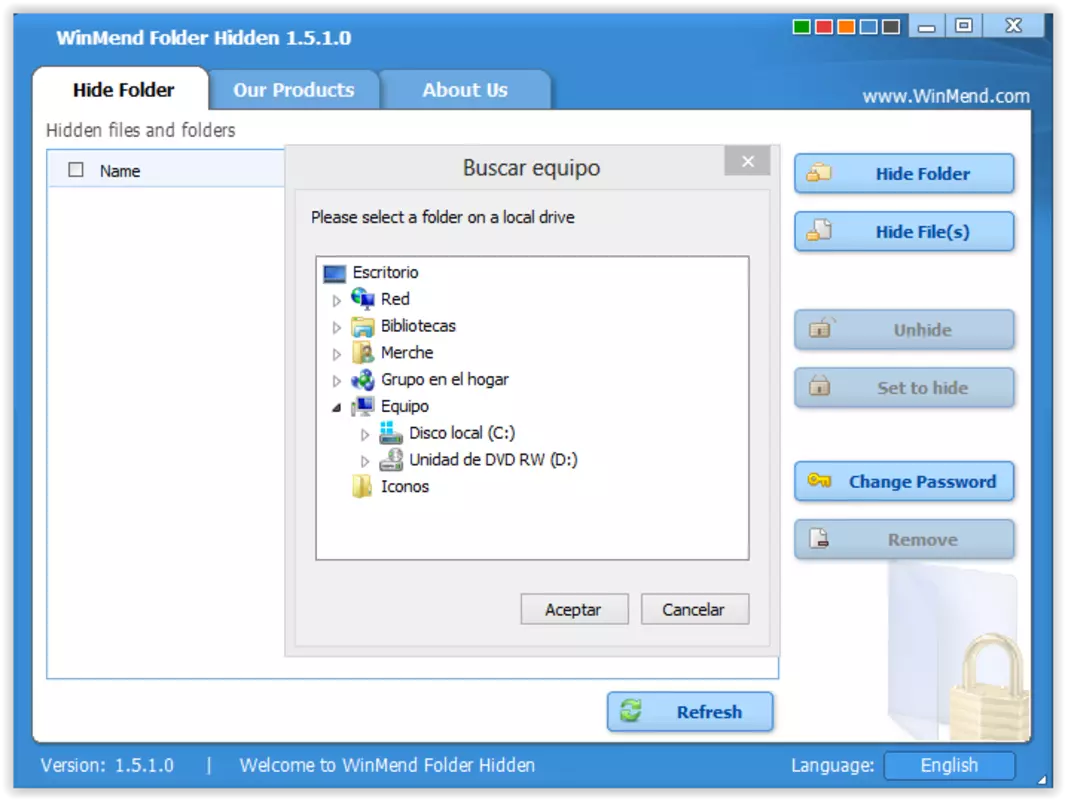The height and width of the screenshot is (800, 1065).
Task: Open the English language dropdown
Action: 950,765
